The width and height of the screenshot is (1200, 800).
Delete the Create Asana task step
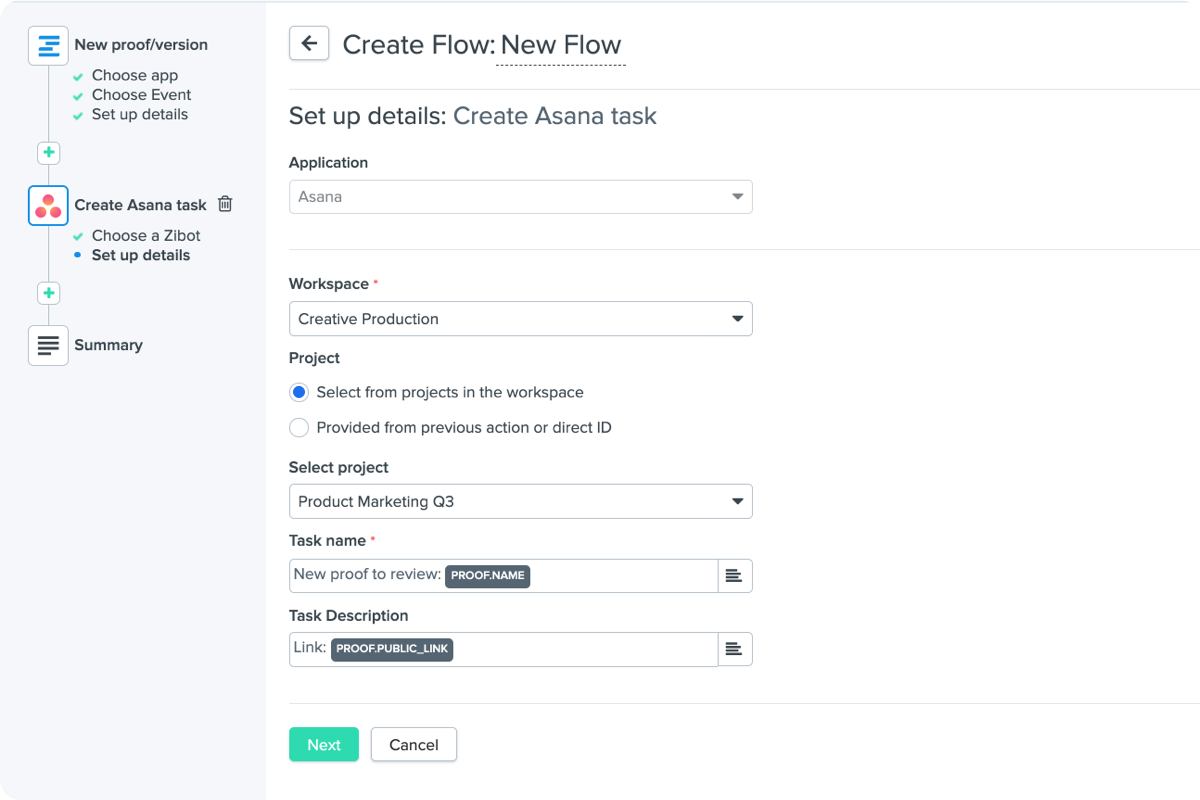[225, 204]
